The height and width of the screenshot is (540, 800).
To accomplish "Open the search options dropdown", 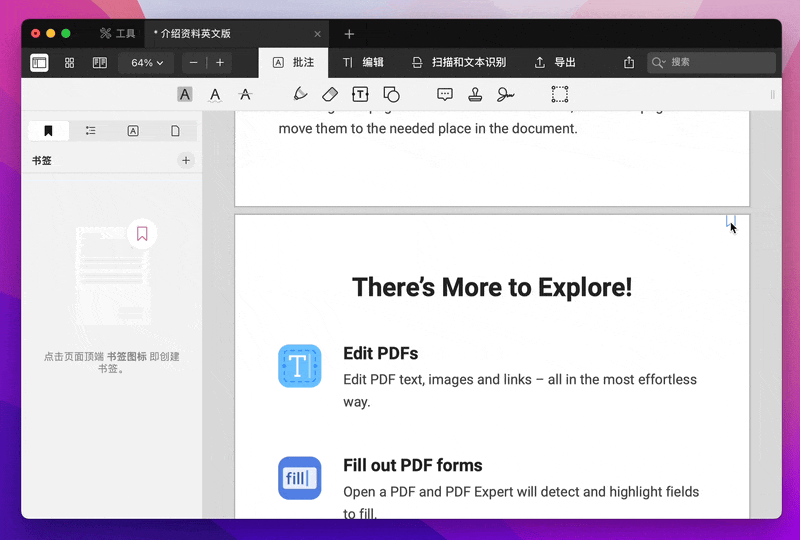I will click(x=658, y=62).
